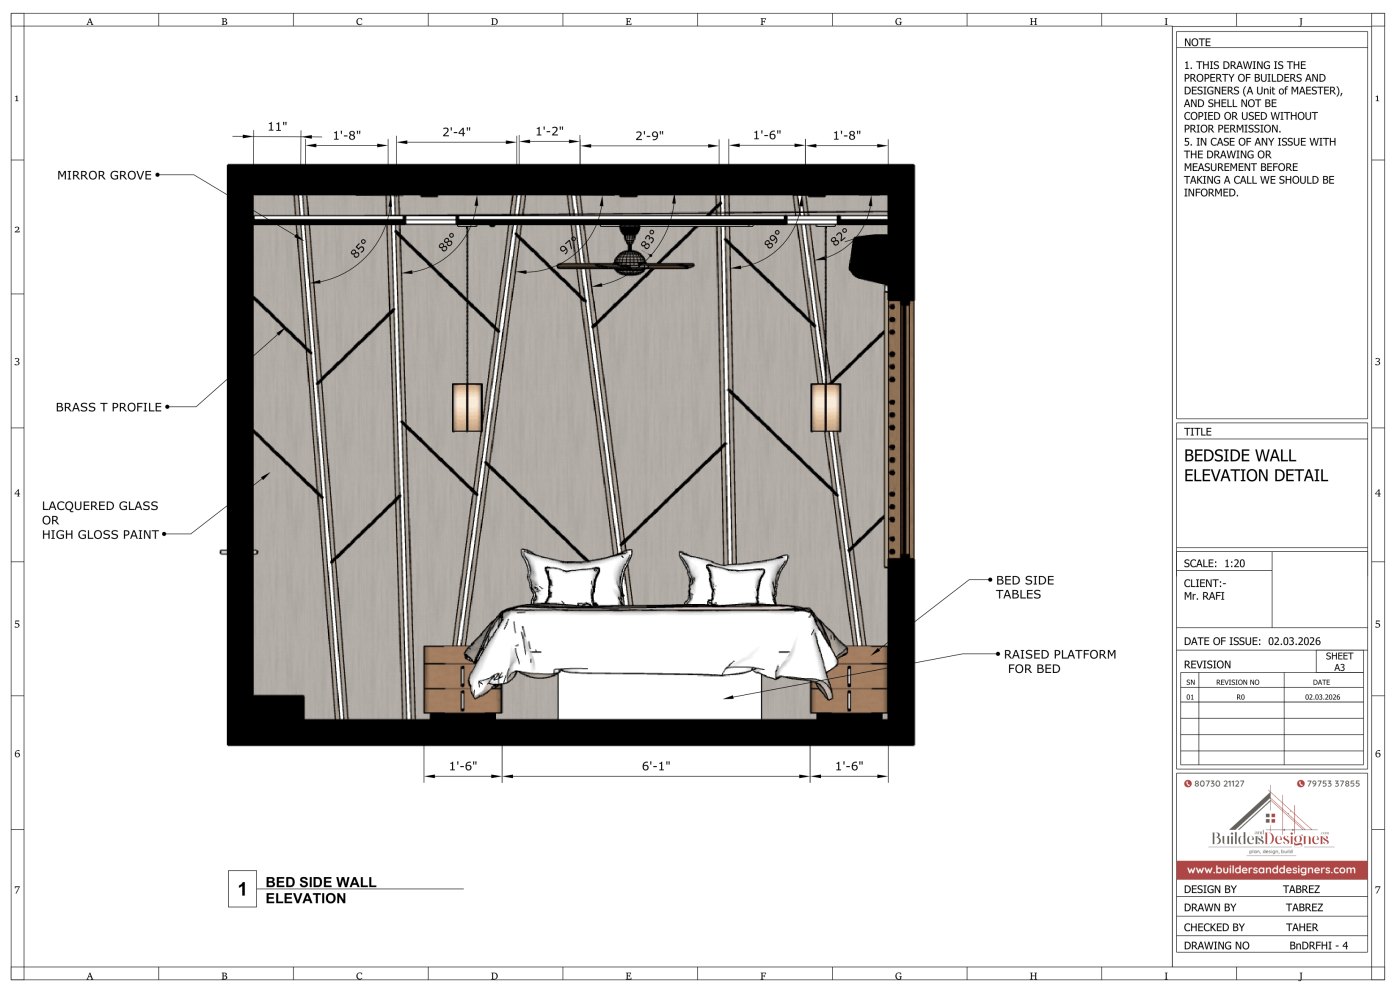Click the BED SIDE TABLES callout
Screen dimensions: 1400x990
coord(1024,587)
